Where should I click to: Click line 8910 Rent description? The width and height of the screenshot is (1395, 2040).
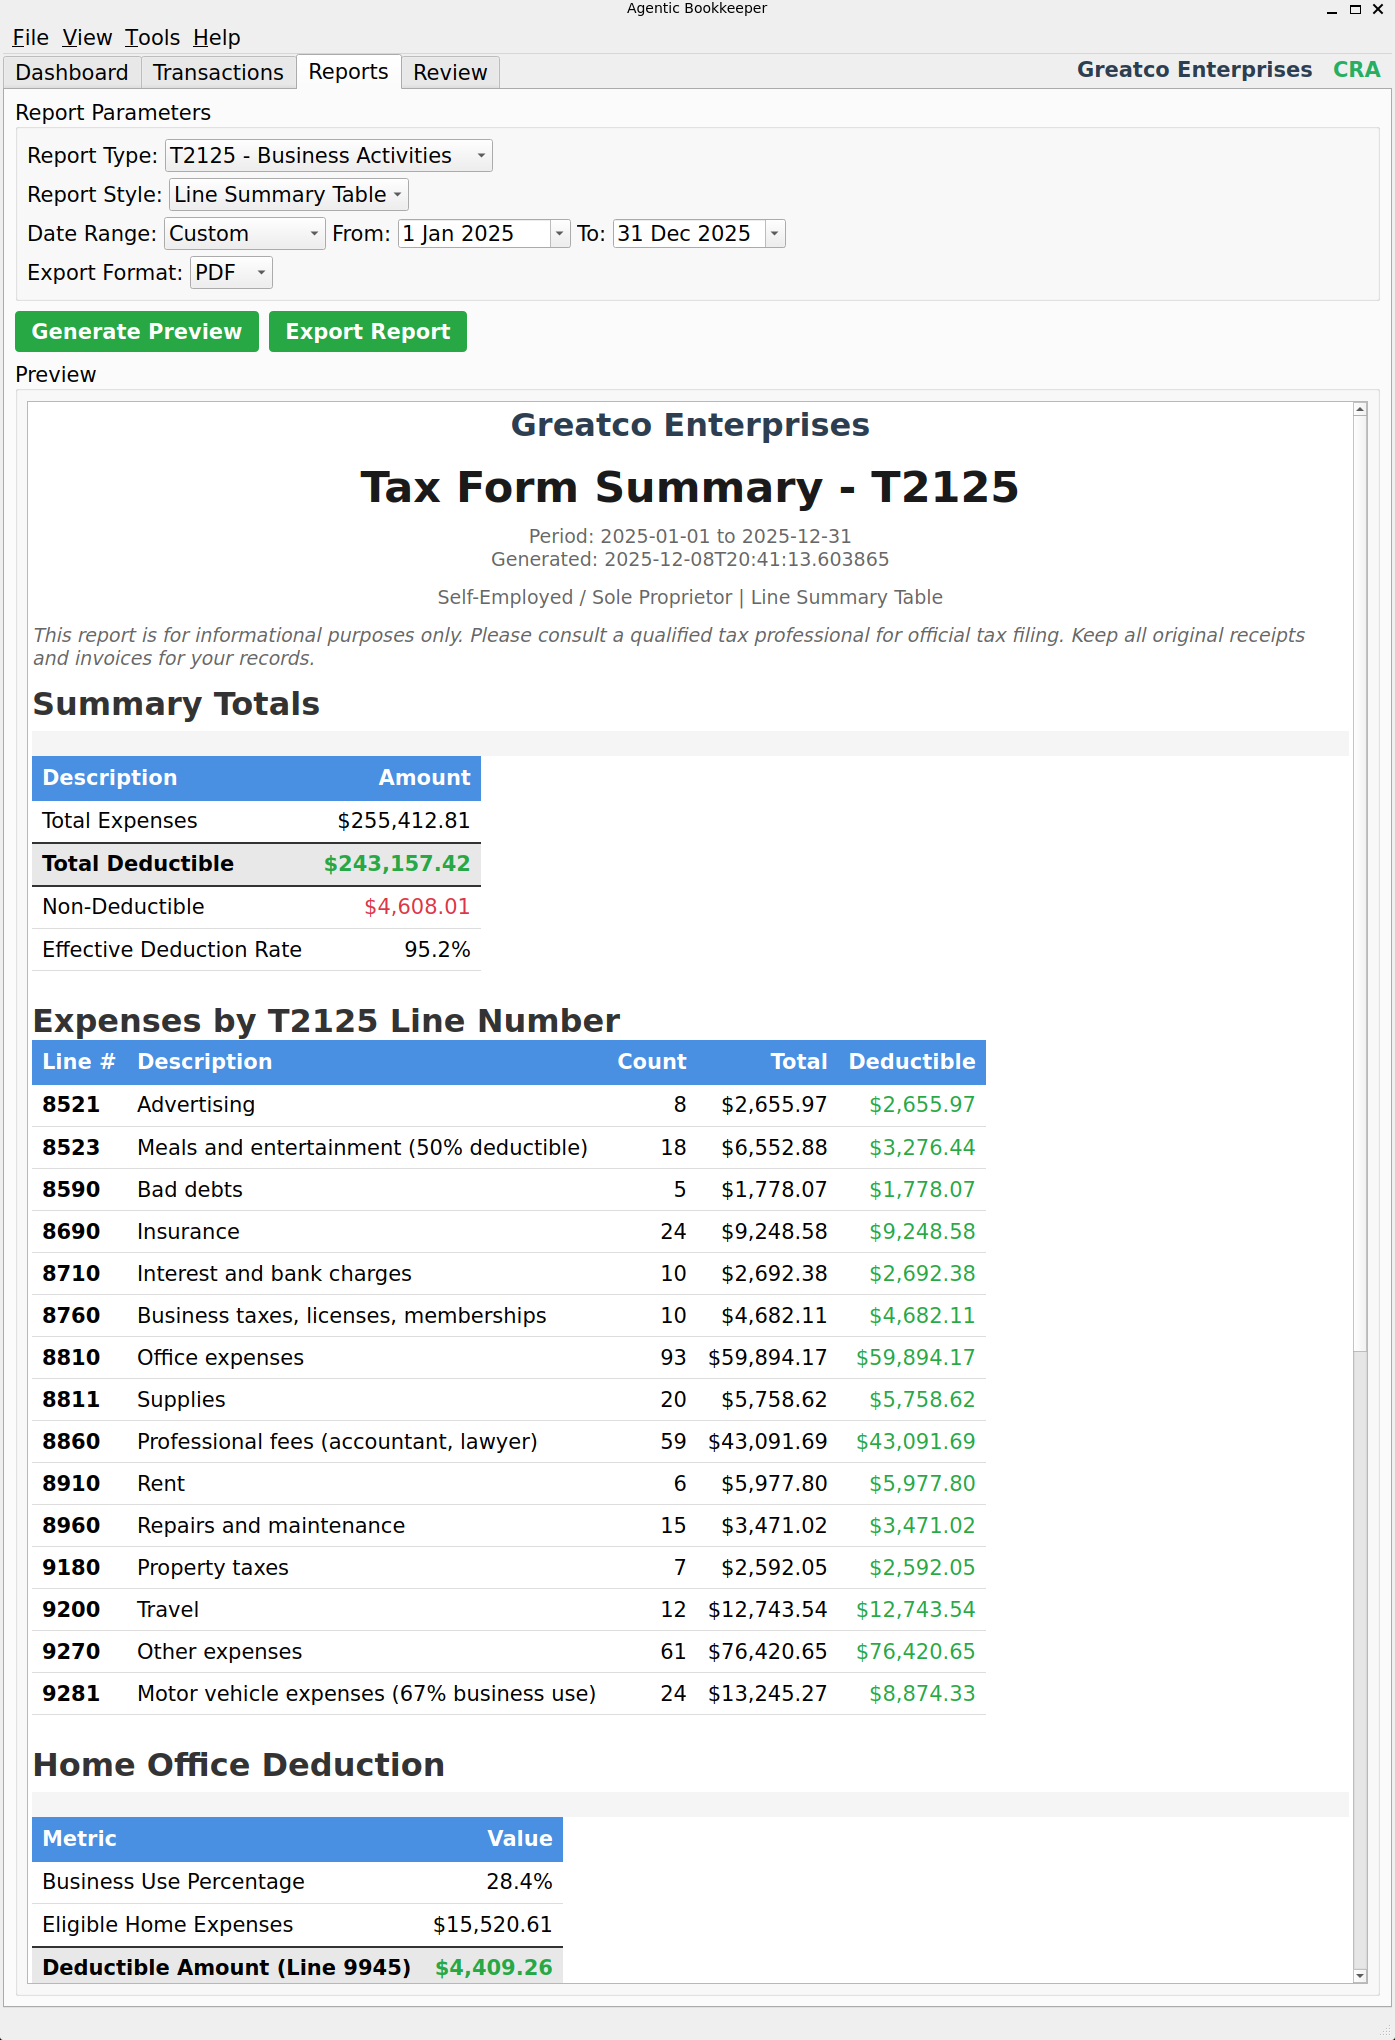coord(161,1484)
